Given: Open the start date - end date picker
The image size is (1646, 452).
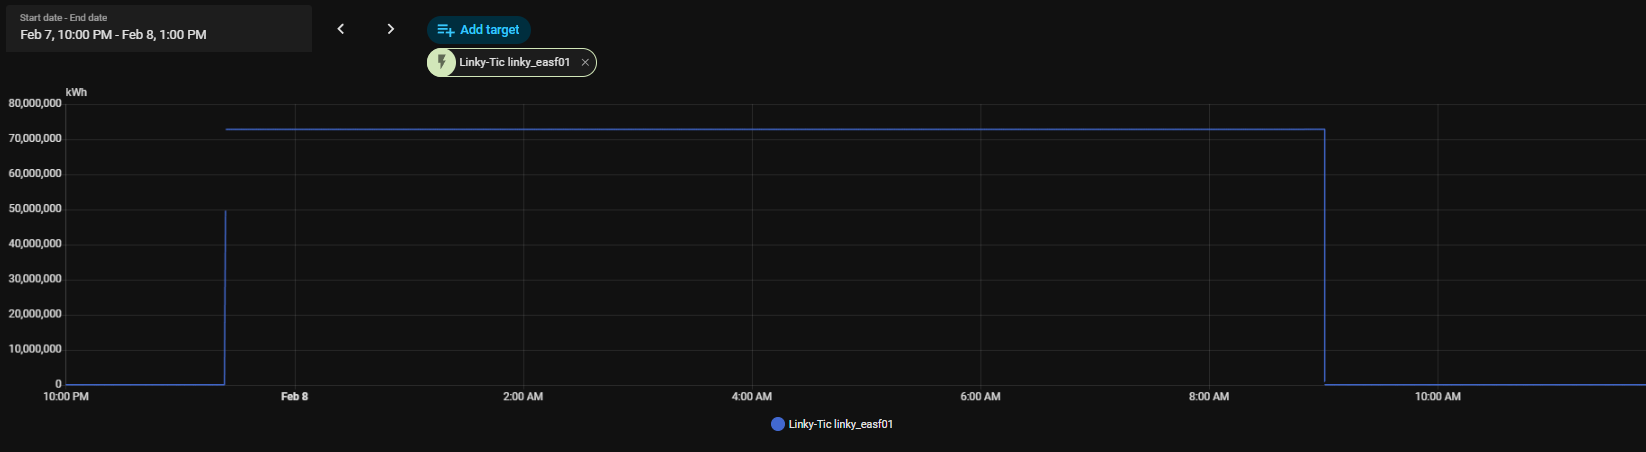Looking at the screenshot, I should coord(158,28).
